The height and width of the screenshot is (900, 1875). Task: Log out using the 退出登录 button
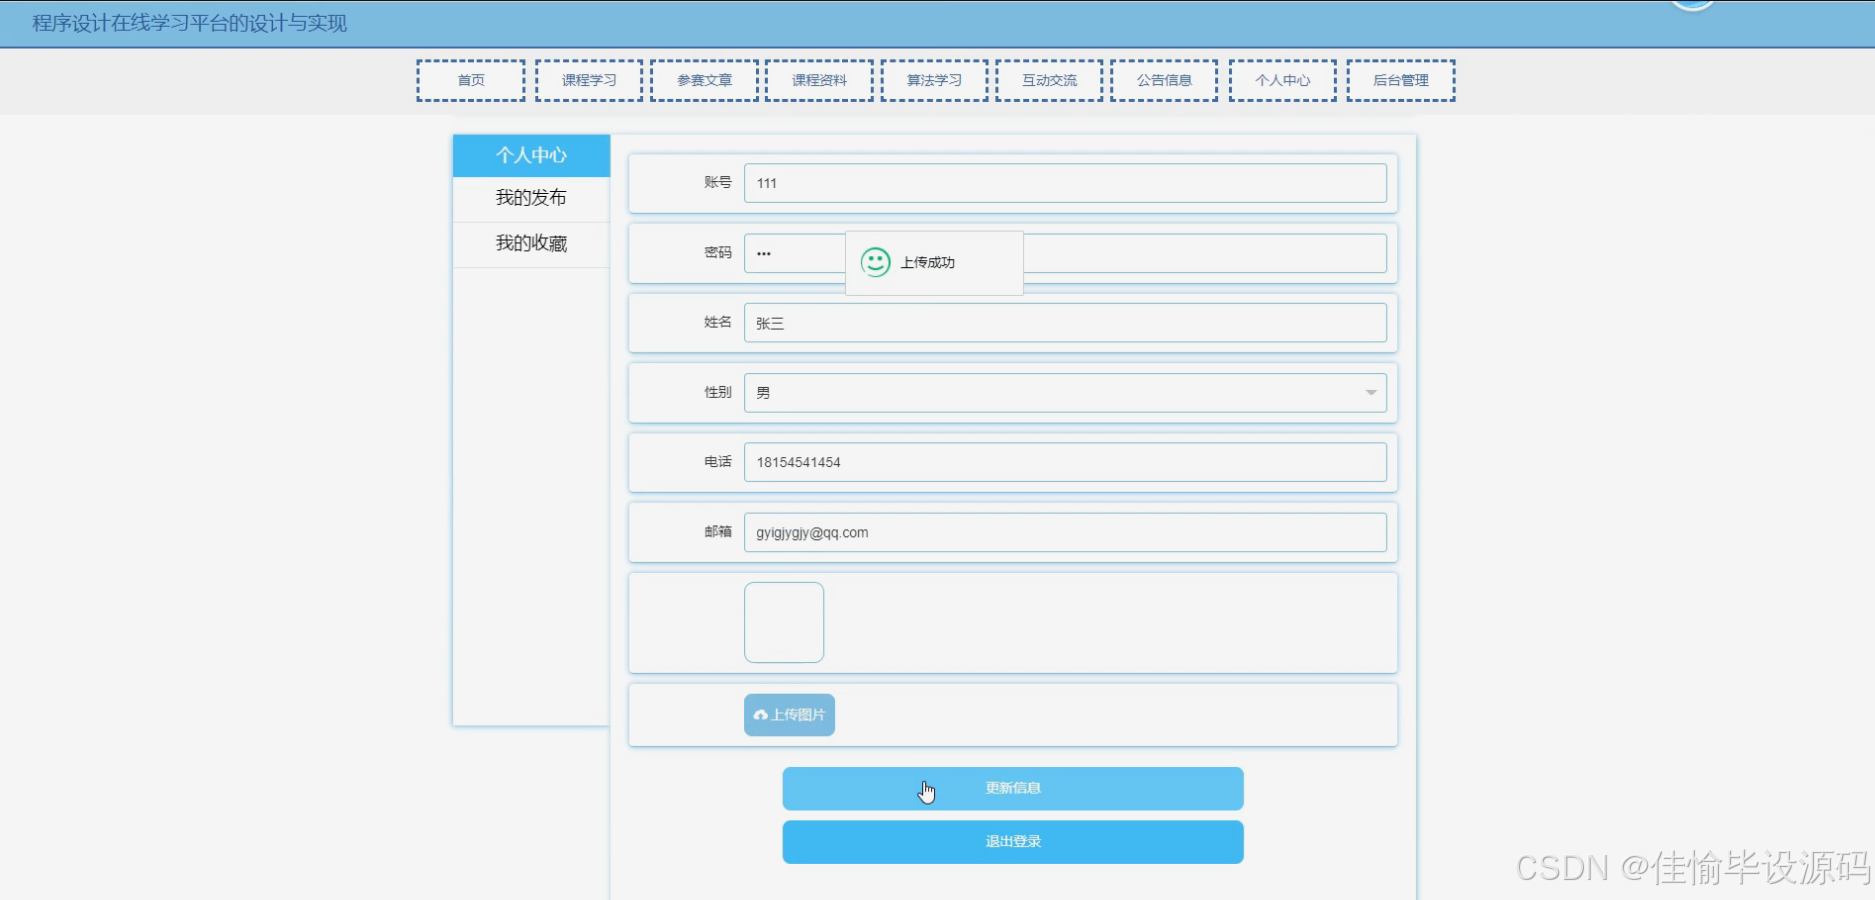tap(1013, 842)
